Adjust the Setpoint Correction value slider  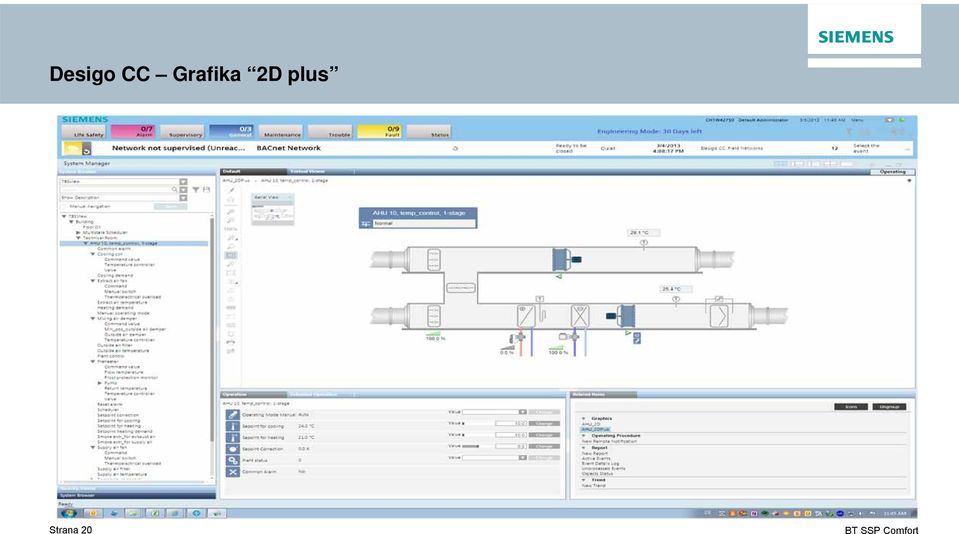(x=480, y=447)
